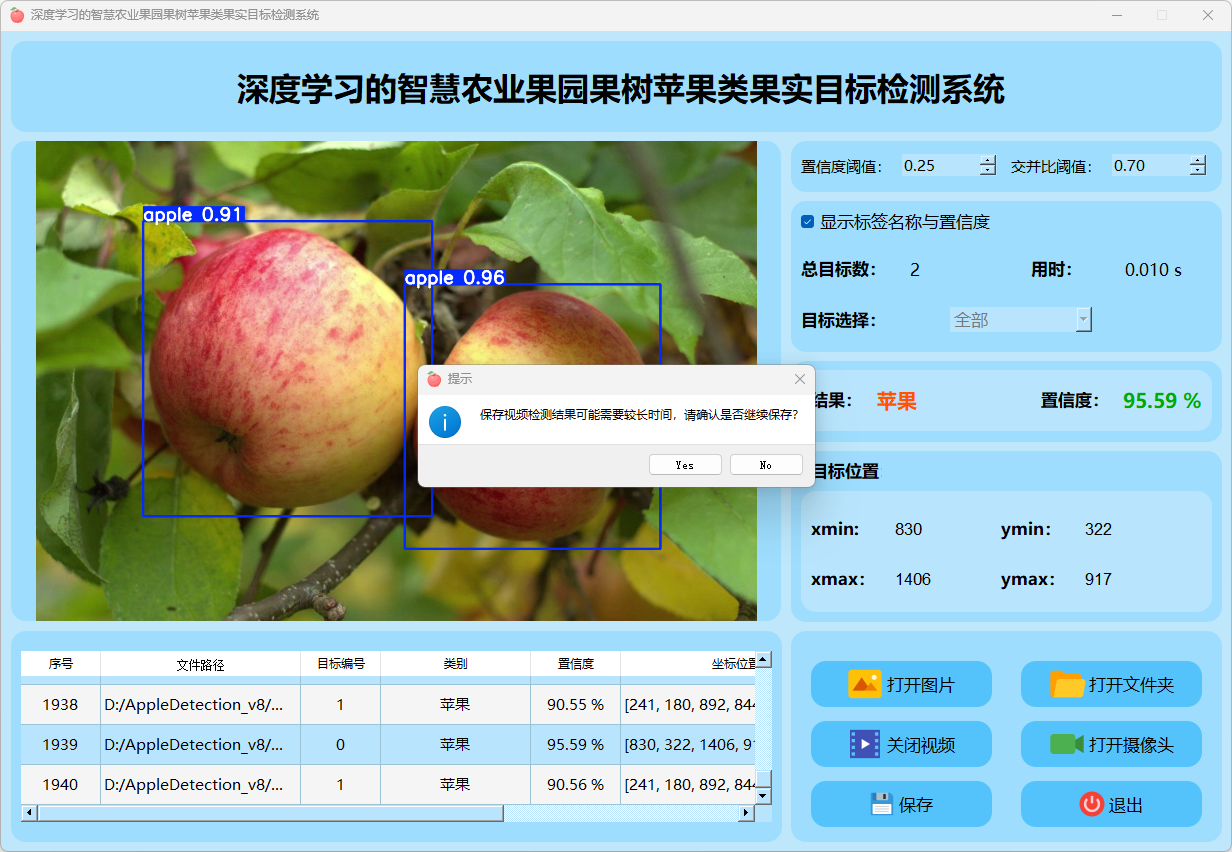This screenshot has width=1232, height=852.
Task: Increase 置信度阈值 with up arrow
Action: [x=988, y=161]
